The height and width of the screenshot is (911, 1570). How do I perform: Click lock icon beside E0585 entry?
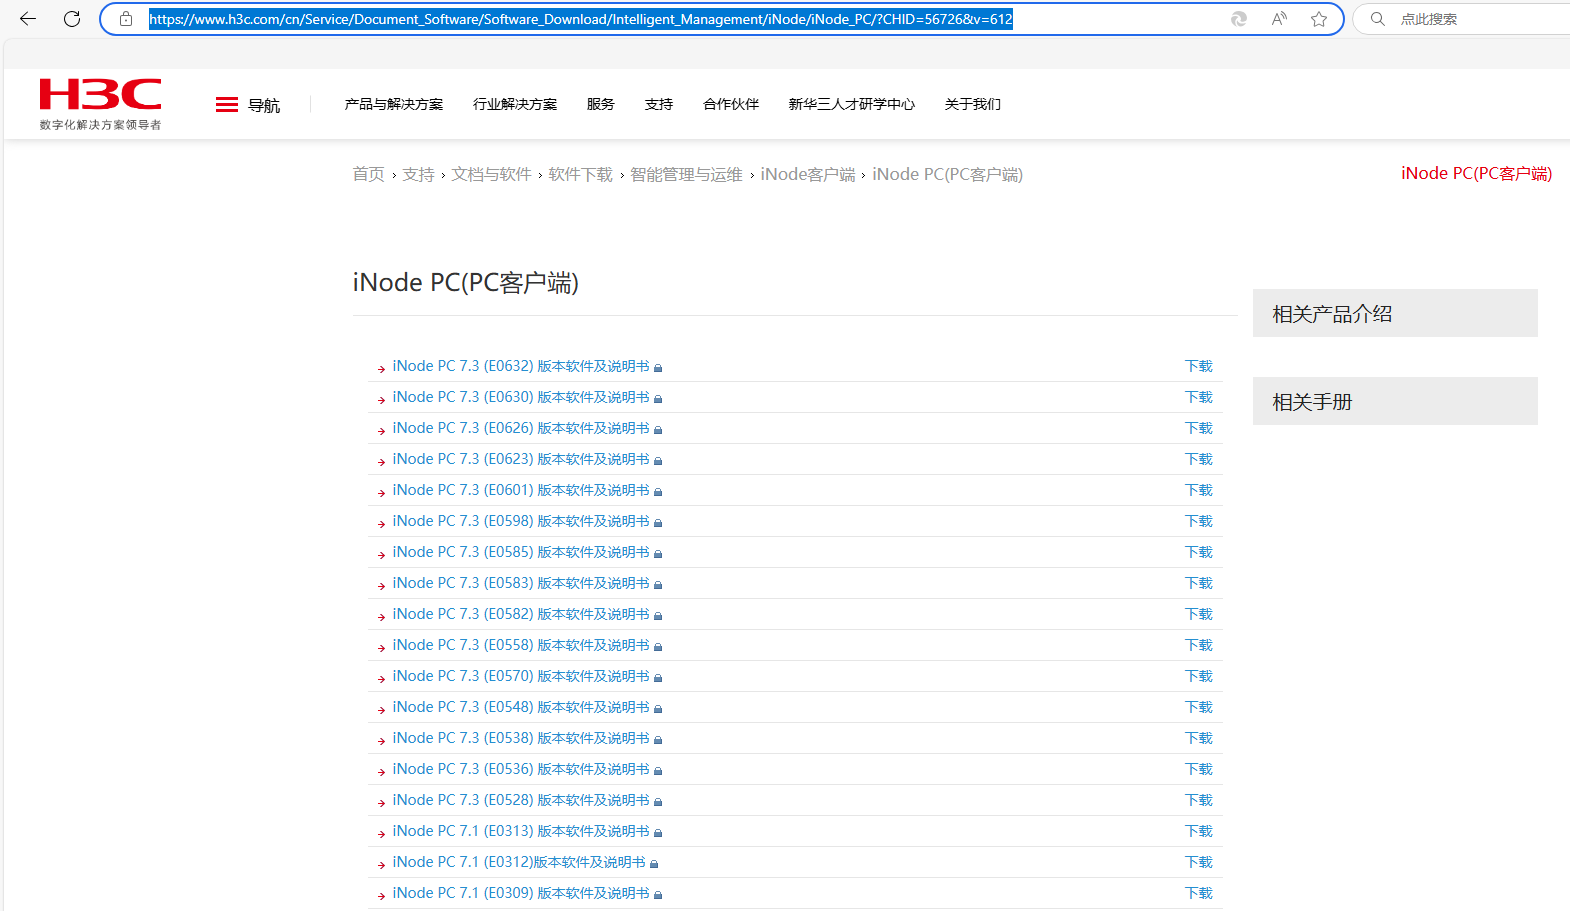pyautogui.click(x=658, y=554)
